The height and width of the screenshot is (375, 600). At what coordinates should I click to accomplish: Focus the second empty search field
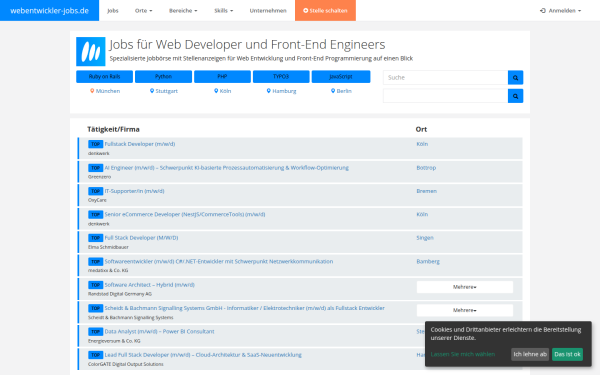445,96
